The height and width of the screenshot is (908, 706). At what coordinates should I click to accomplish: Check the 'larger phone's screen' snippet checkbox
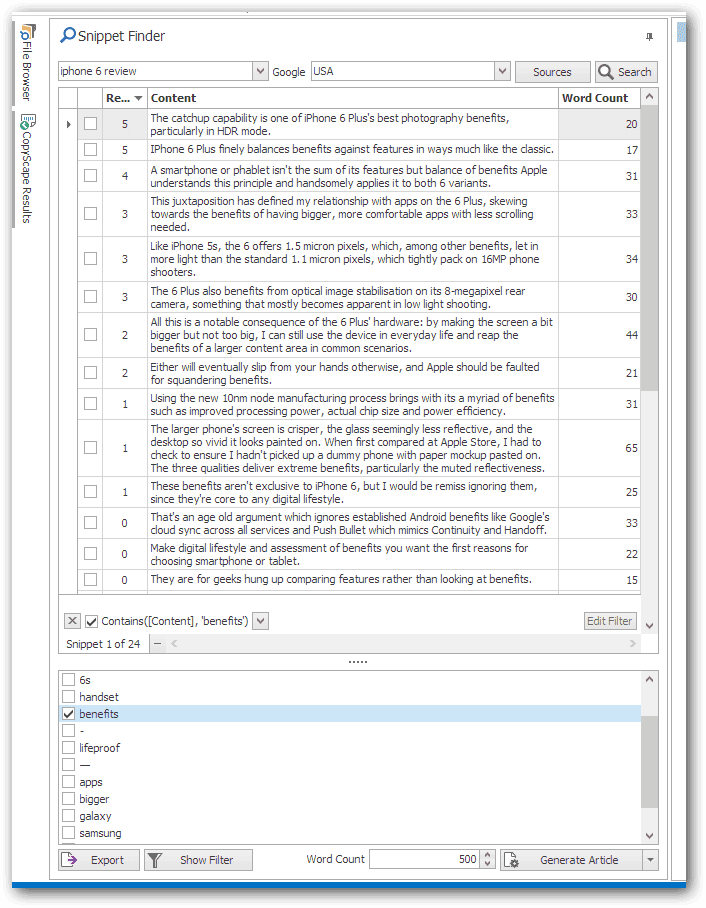click(x=90, y=448)
